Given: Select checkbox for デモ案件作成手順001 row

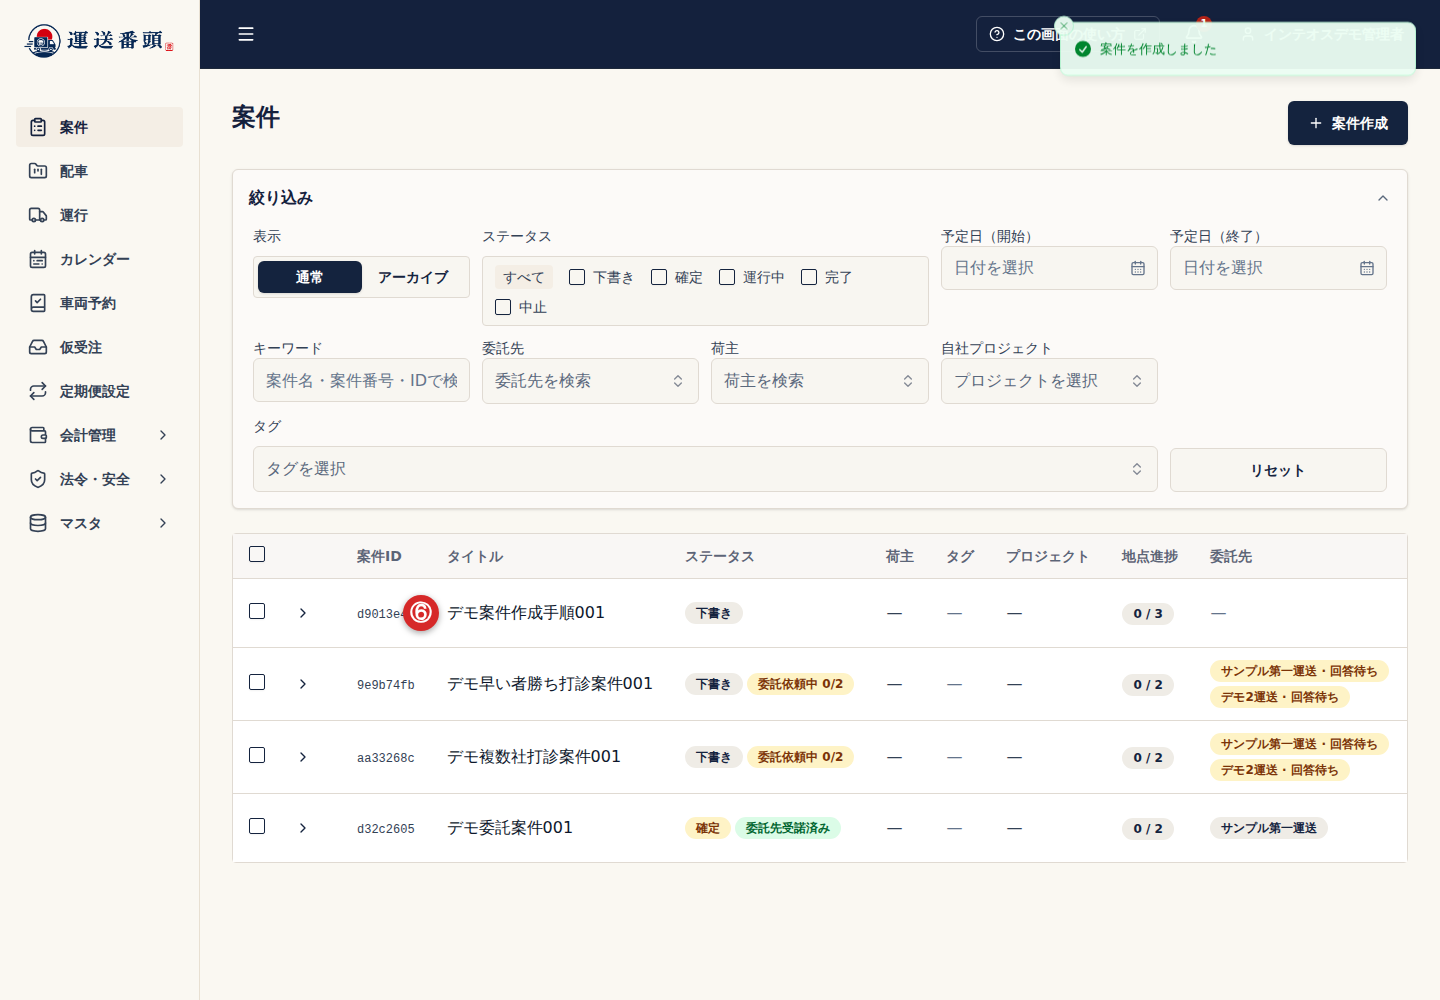Looking at the screenshot, I should point(257,611).
